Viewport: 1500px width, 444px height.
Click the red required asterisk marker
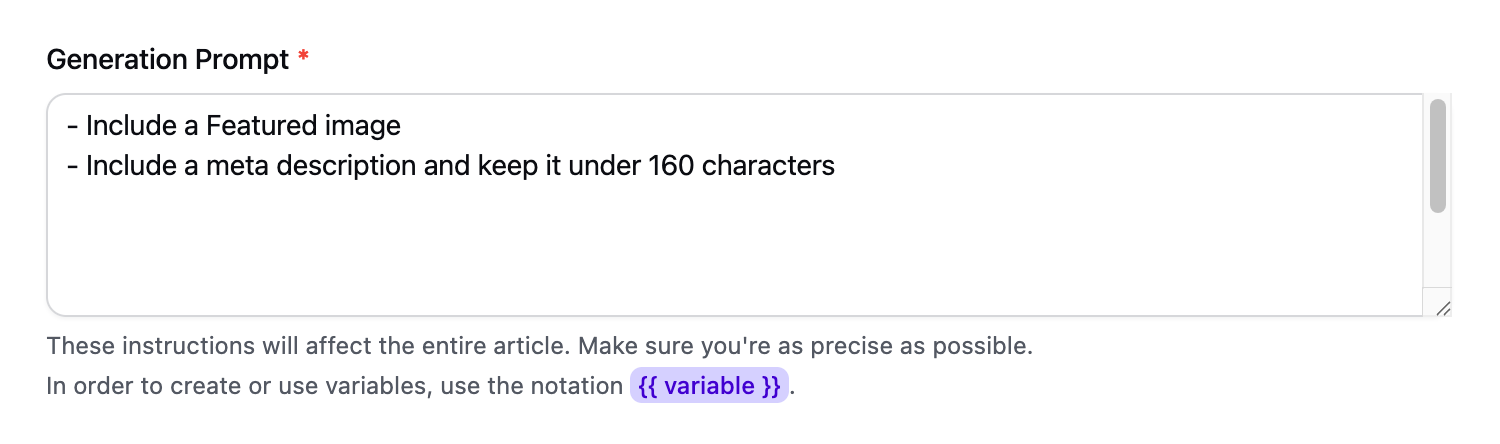(303, 60)
